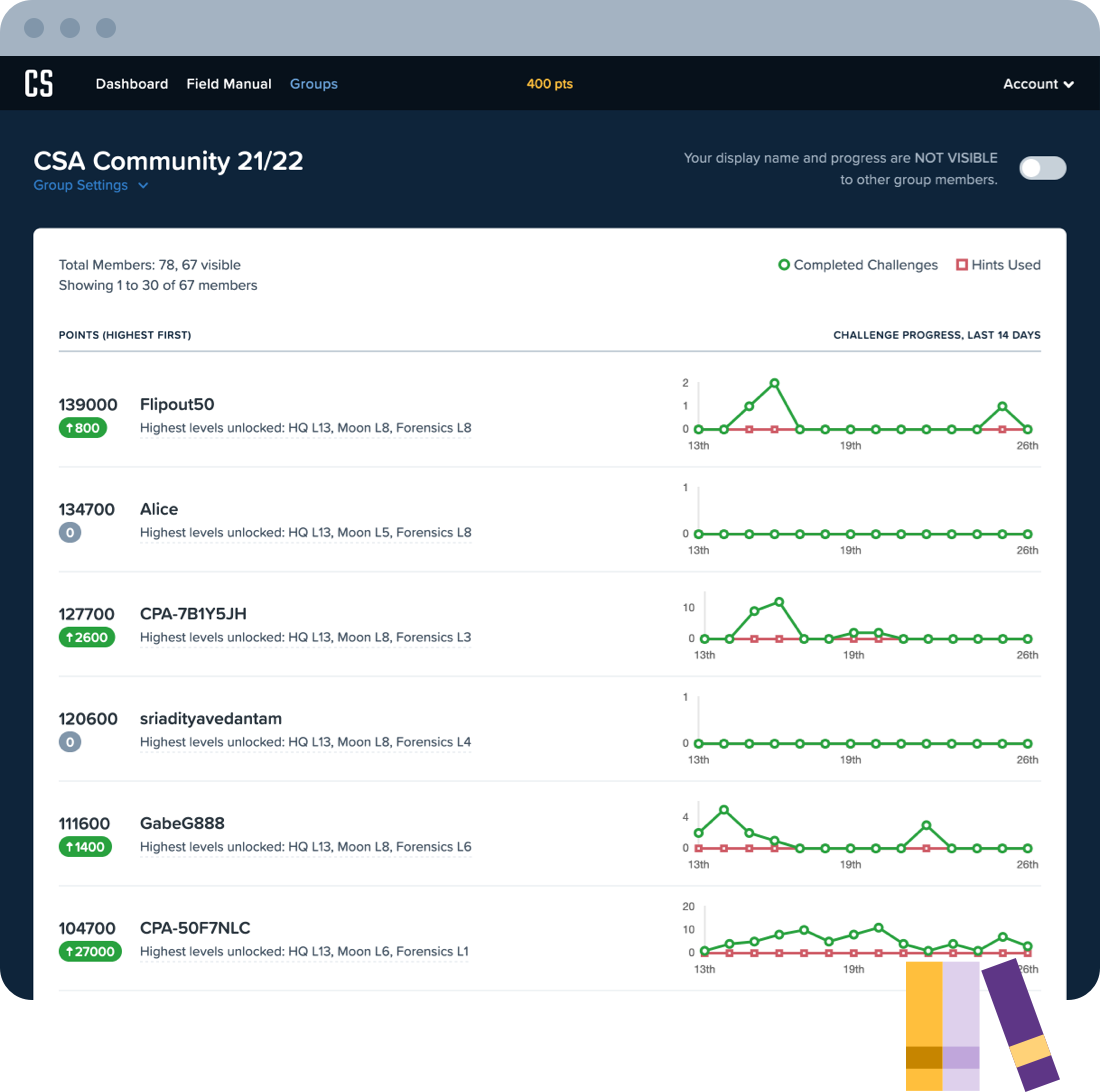Select the Groups navigation item
Screen dimensions: 1100x1092
313,84
